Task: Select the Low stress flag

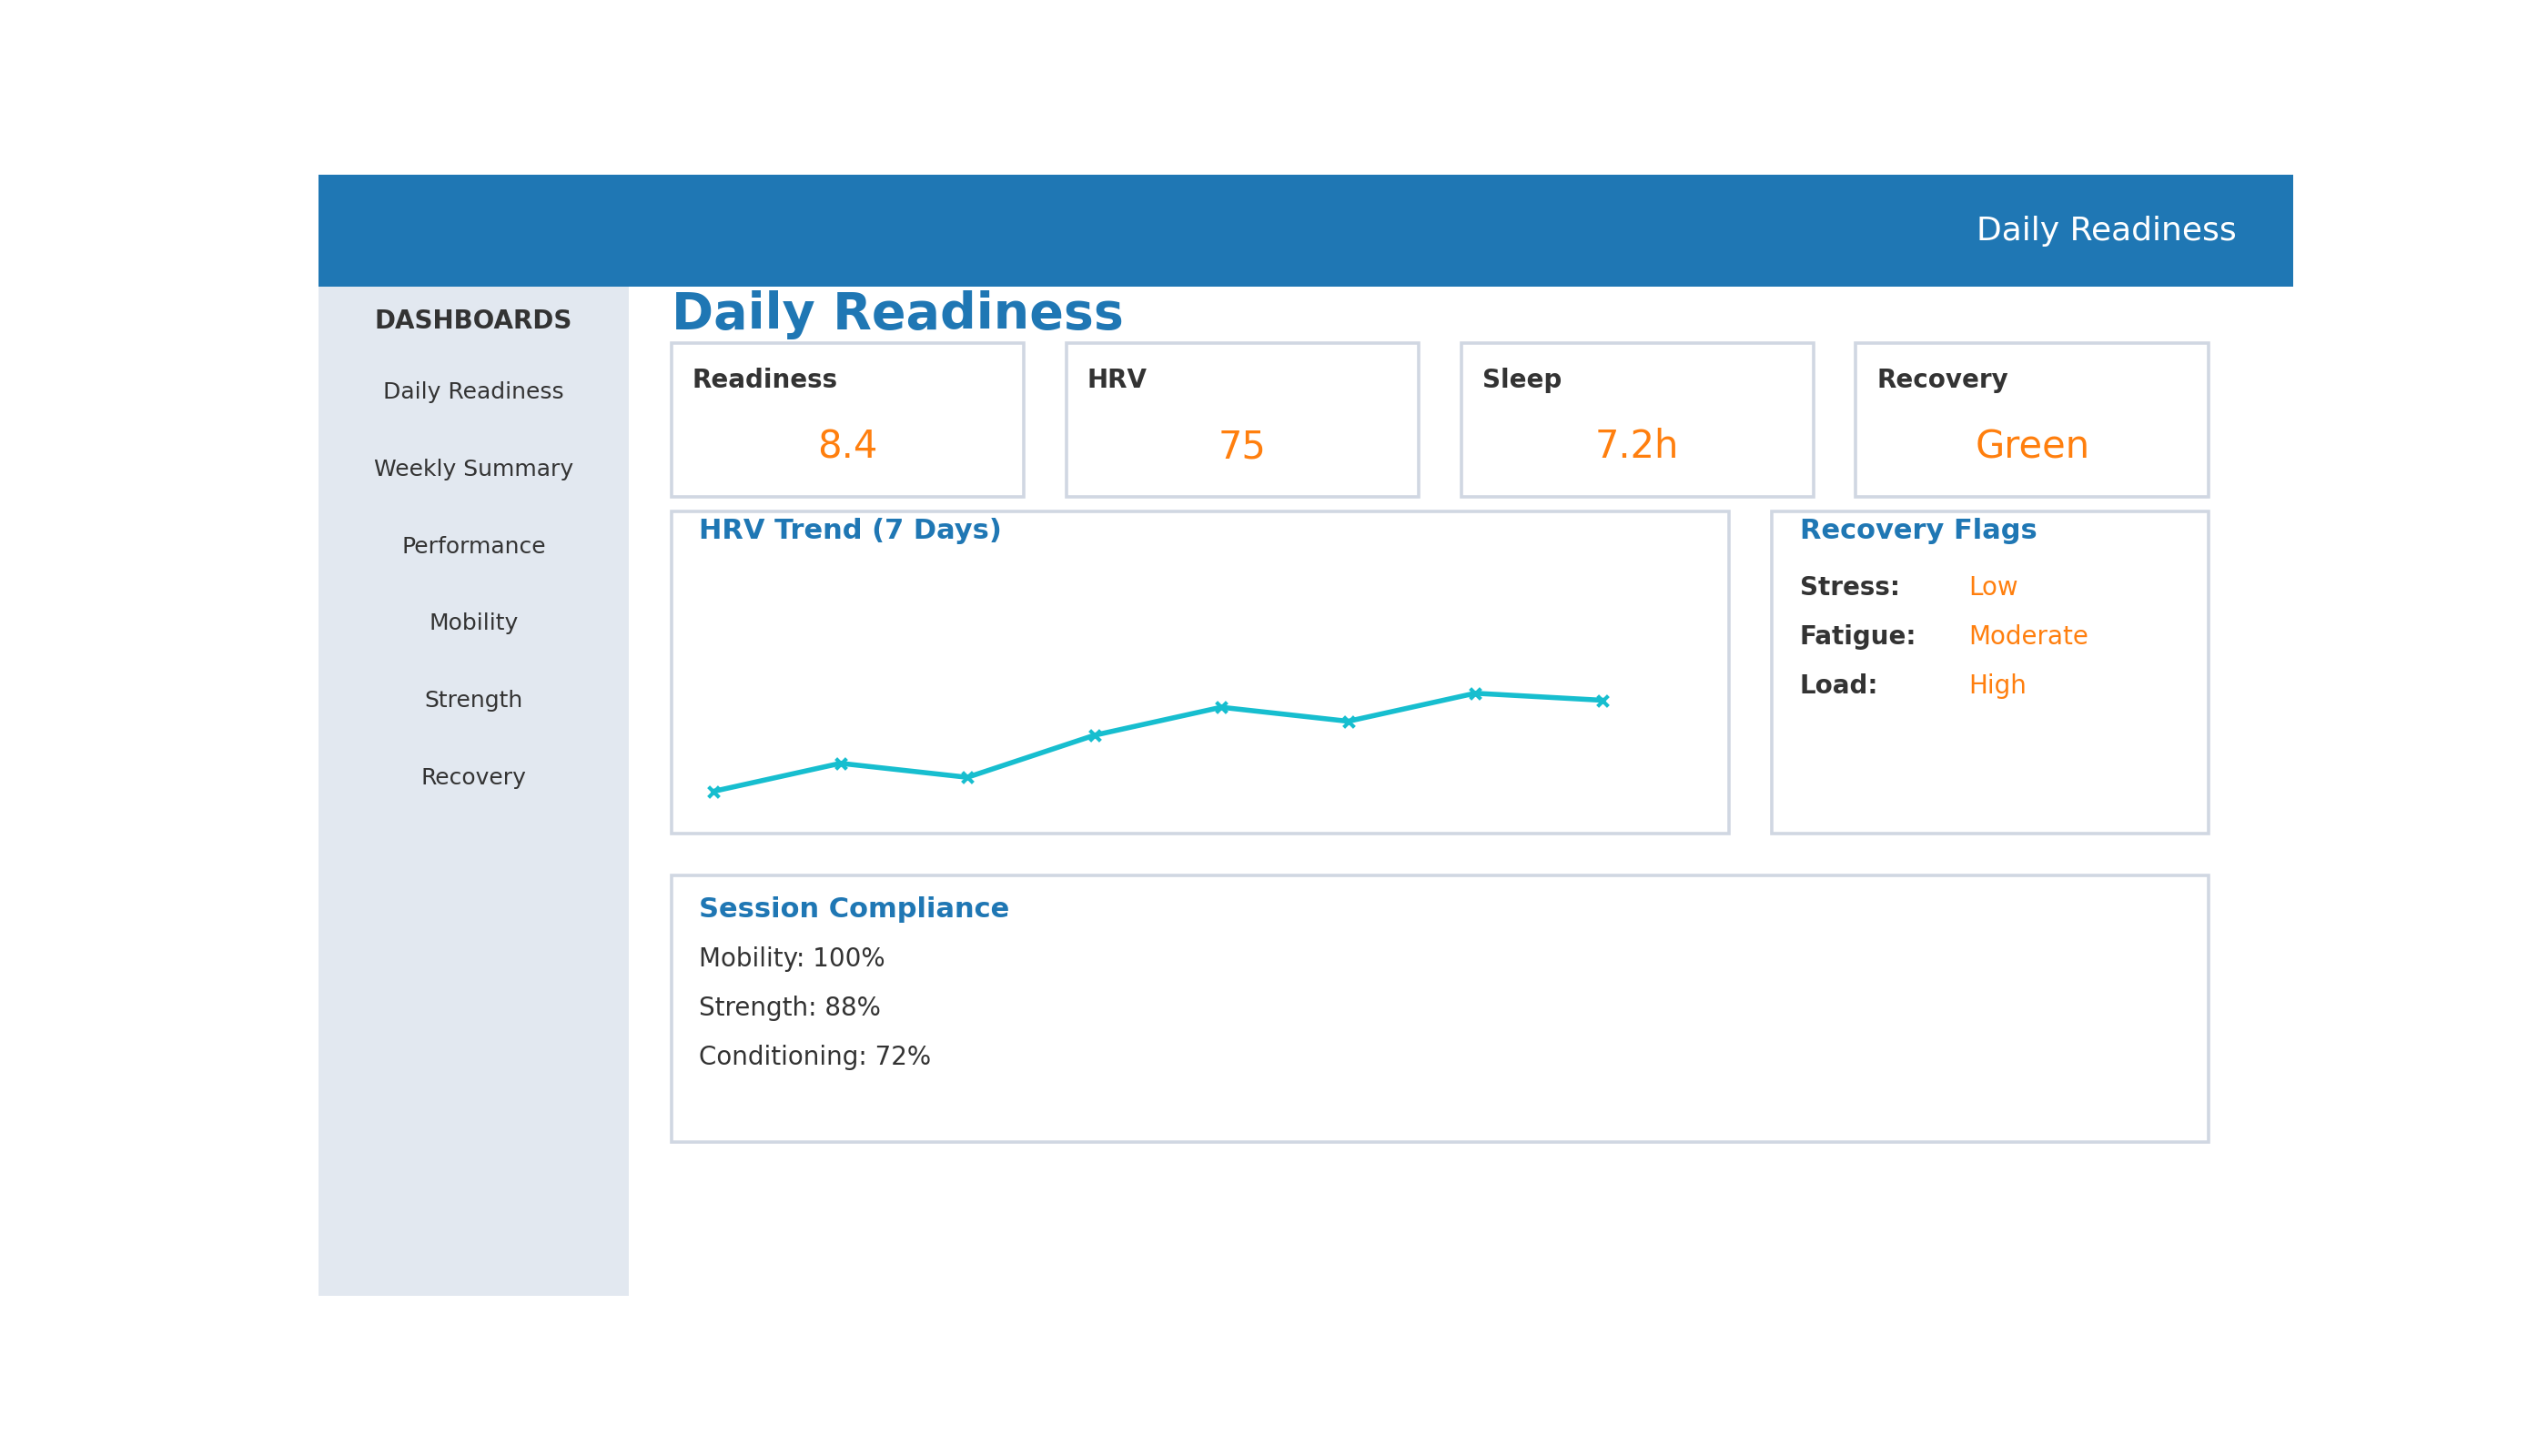Action: coord(1992,586)
